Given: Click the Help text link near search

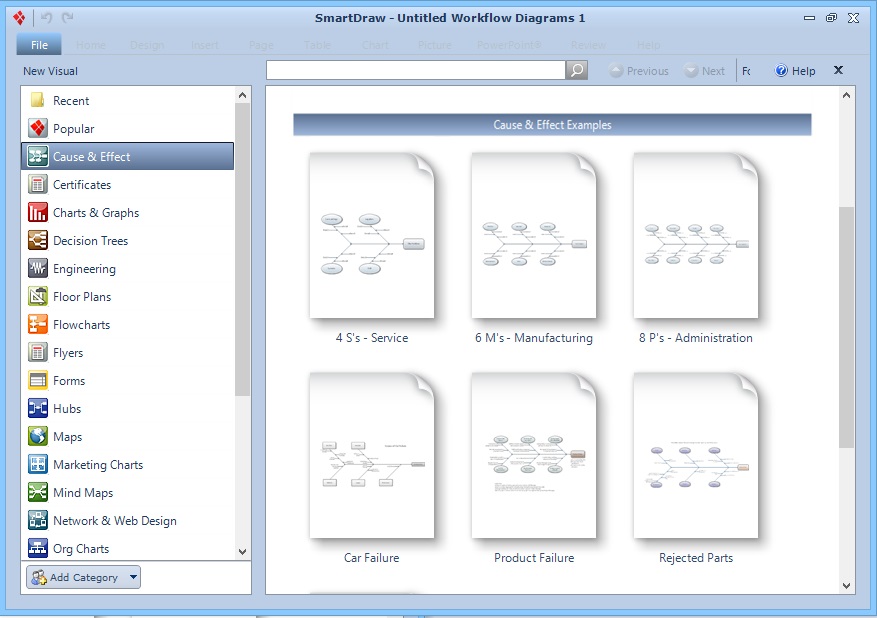Looking at the screenshot, I should [803, 71].
